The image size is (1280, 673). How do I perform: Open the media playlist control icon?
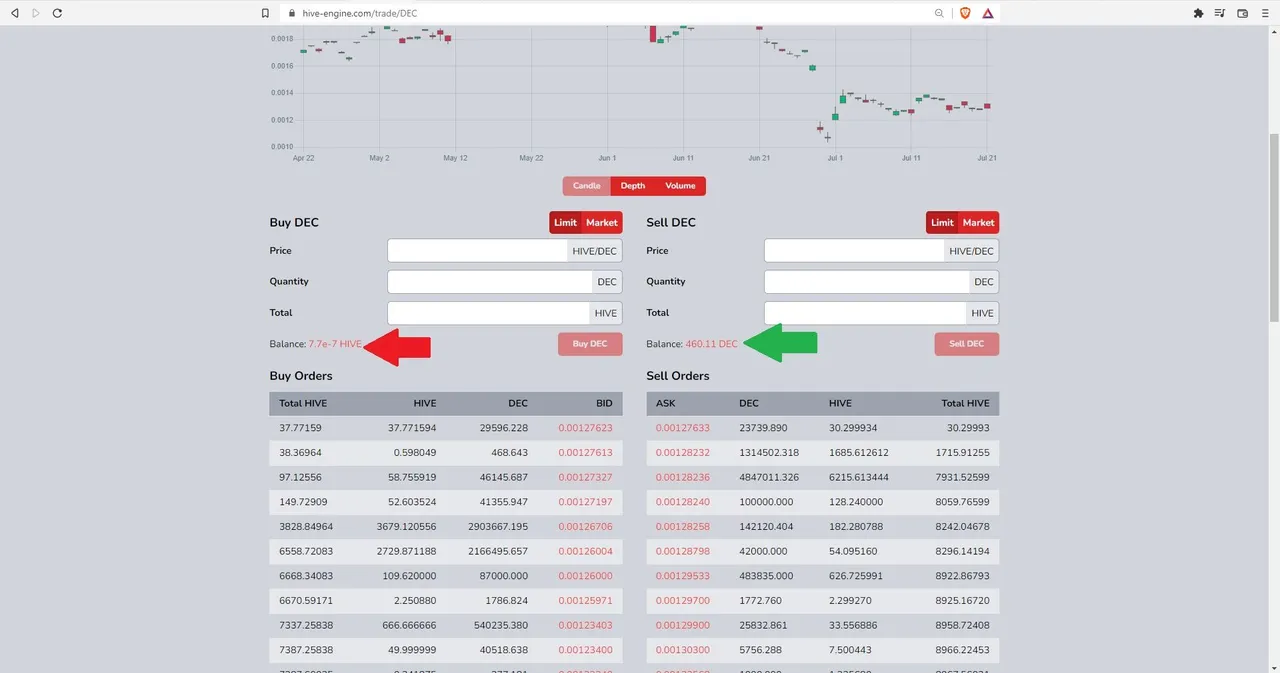pyautogui.click(x=1220, y=13)
